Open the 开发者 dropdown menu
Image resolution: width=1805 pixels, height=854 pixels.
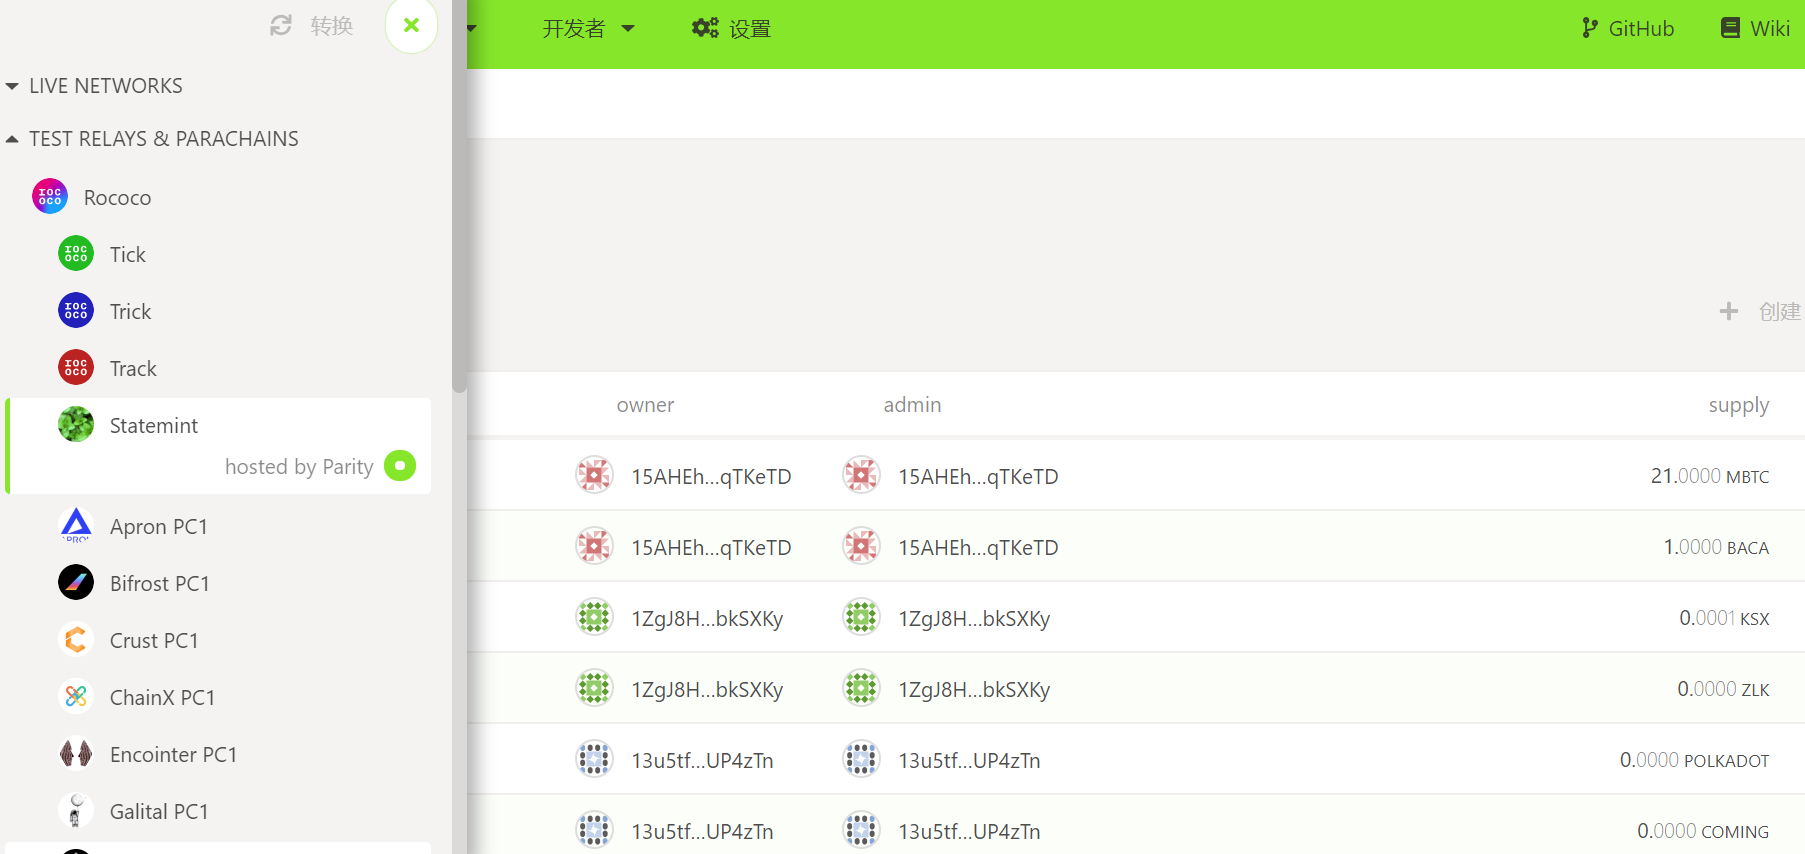[588, 29]
